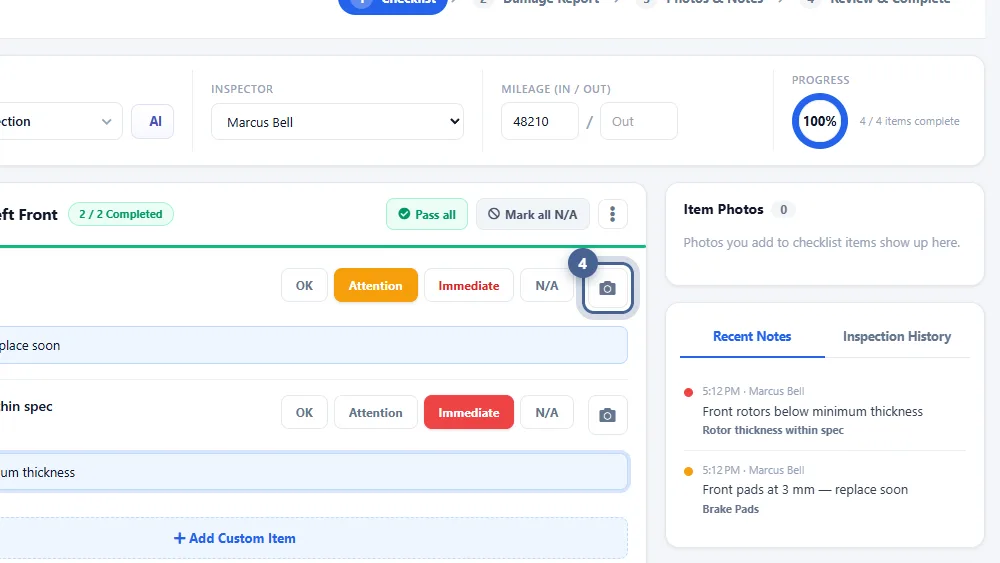Open camera for the Attention-marked brake pads item
1000x563 pixels.
pyautogui.click(x=607, y=288)
